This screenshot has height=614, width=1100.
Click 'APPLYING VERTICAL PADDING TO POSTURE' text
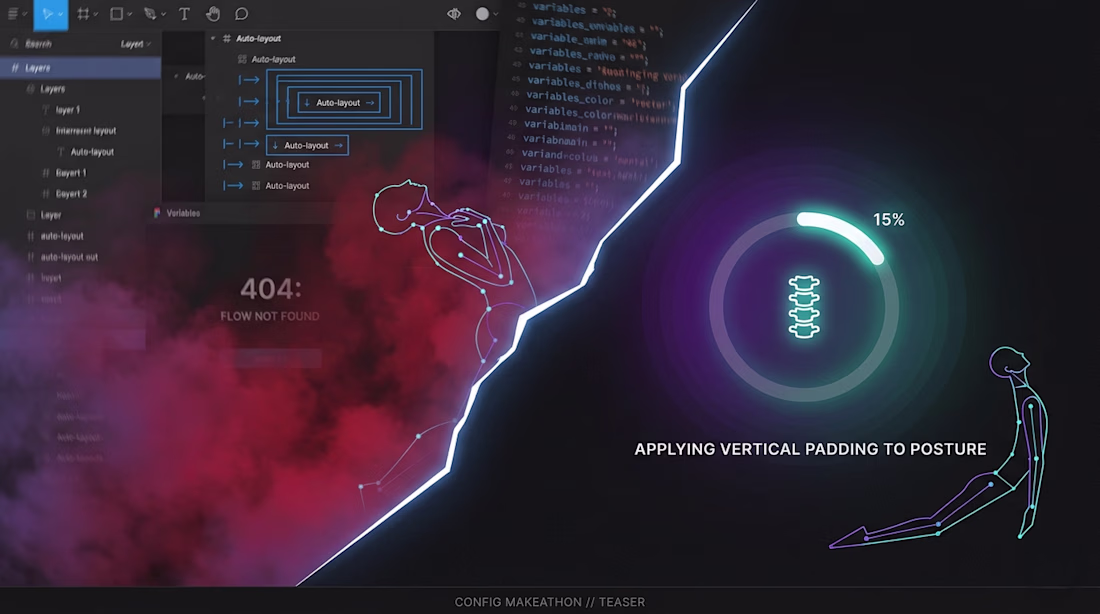[810, 449]
